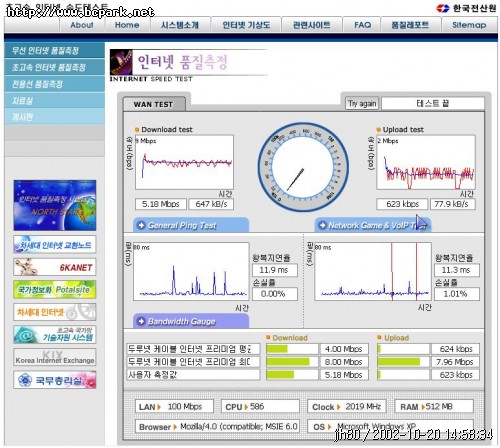Click the Clock 2019 MHz field
Image resolution: width=500 pixels, height=448 pixels.
coord(347,406)
